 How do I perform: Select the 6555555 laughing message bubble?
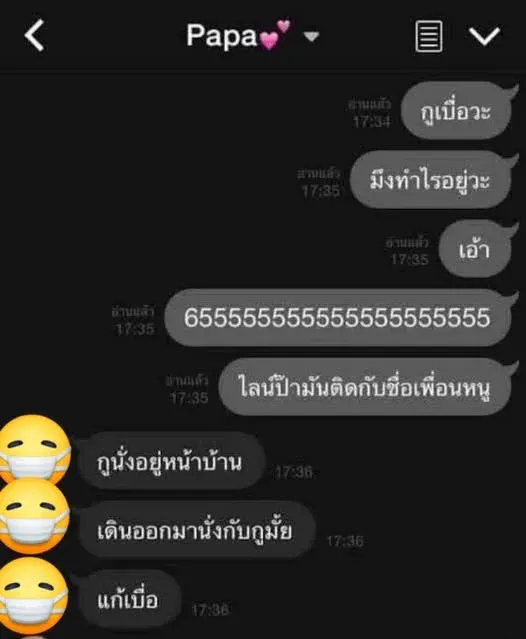pos(338,317)
